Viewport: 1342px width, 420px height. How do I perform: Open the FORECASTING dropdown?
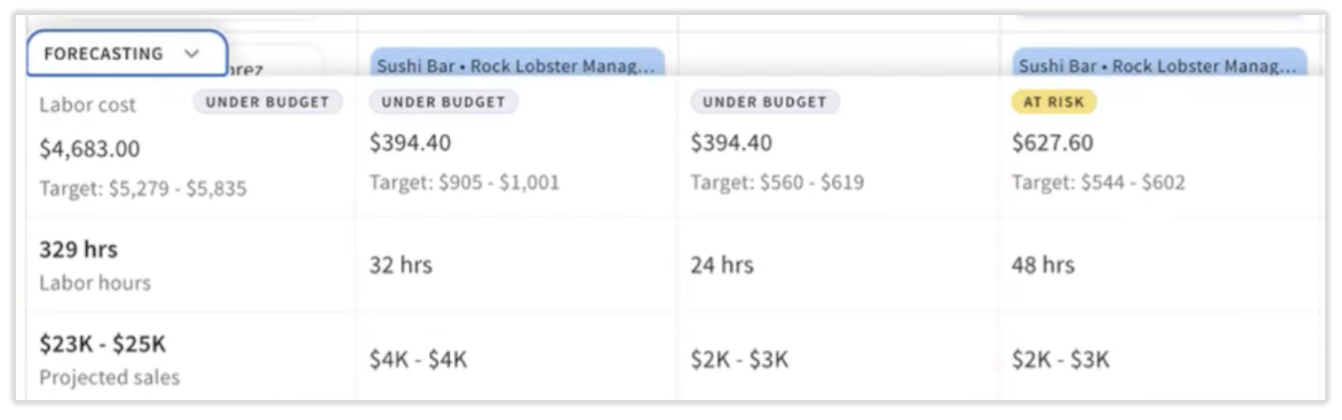(126, 54)
